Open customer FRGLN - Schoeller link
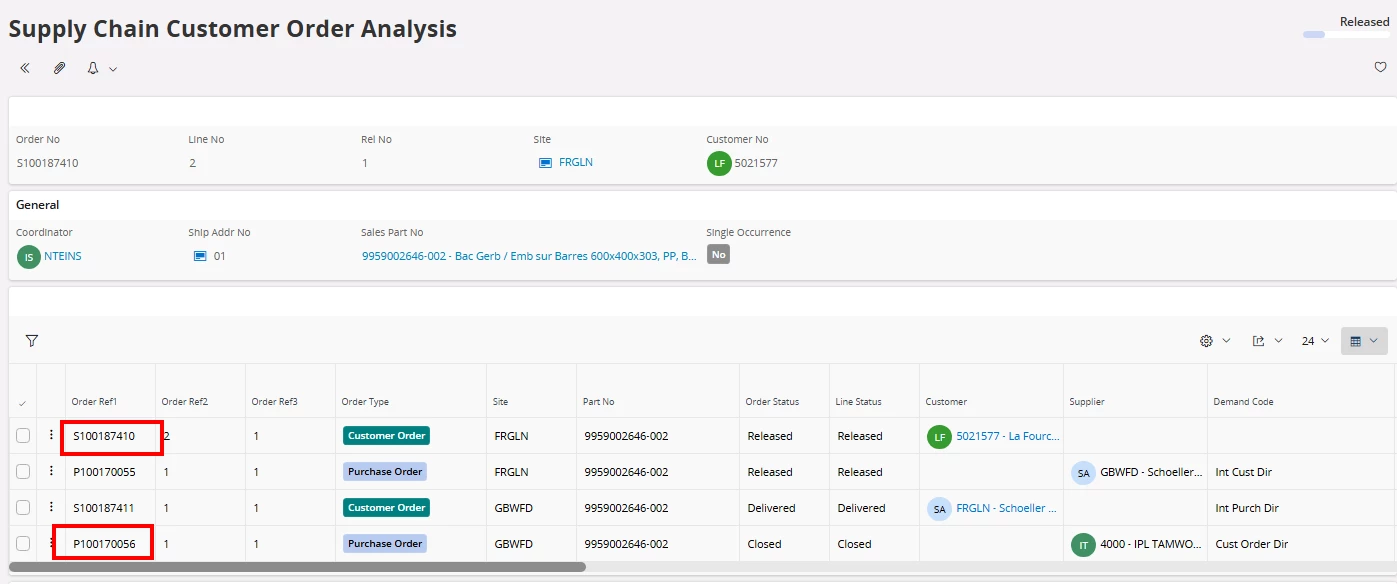The height and width of the screenshot is (584, 1397). click(1006, 508)
